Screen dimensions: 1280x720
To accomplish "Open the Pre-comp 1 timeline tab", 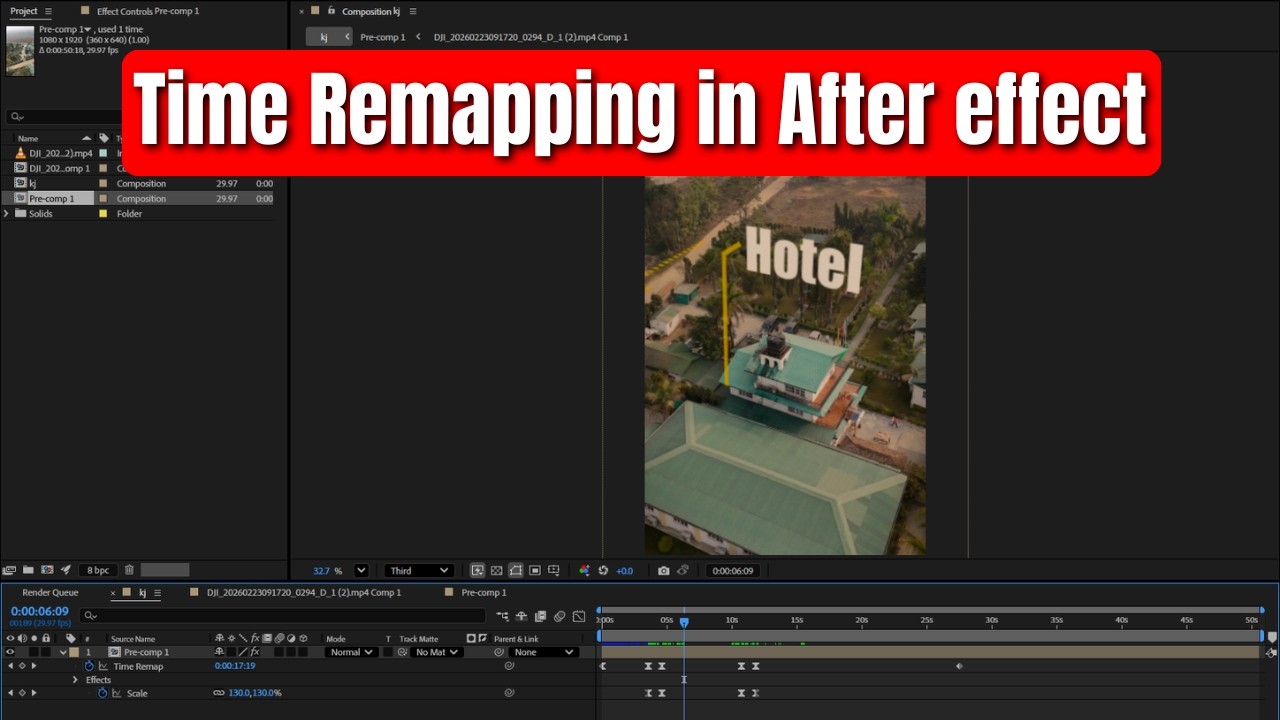I will pos(483,593).
